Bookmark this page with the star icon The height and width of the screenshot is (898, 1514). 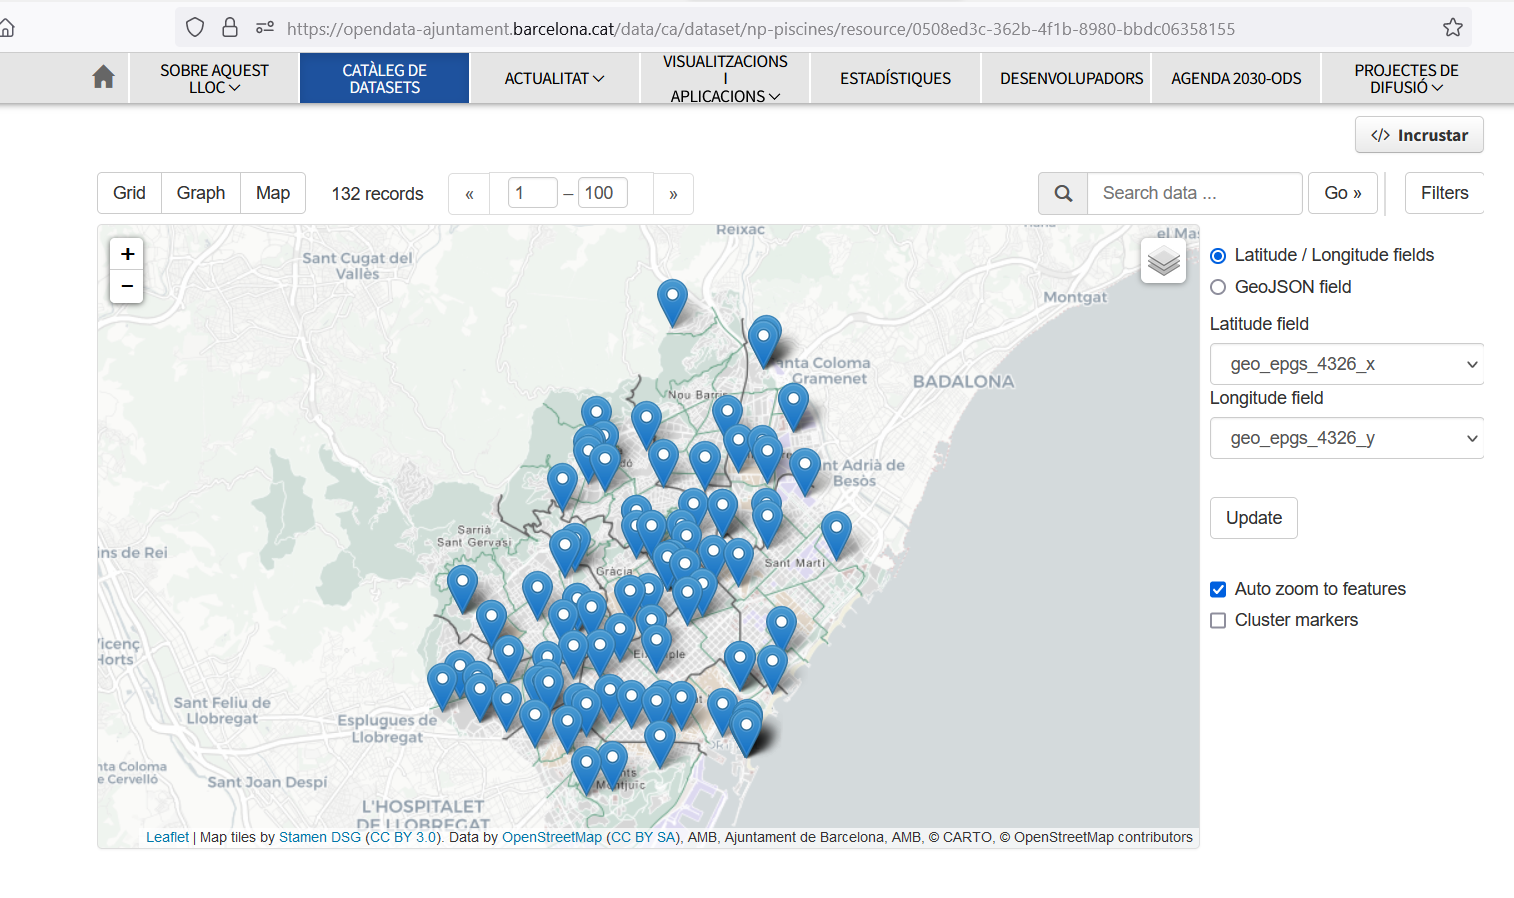pos(1452,28)
